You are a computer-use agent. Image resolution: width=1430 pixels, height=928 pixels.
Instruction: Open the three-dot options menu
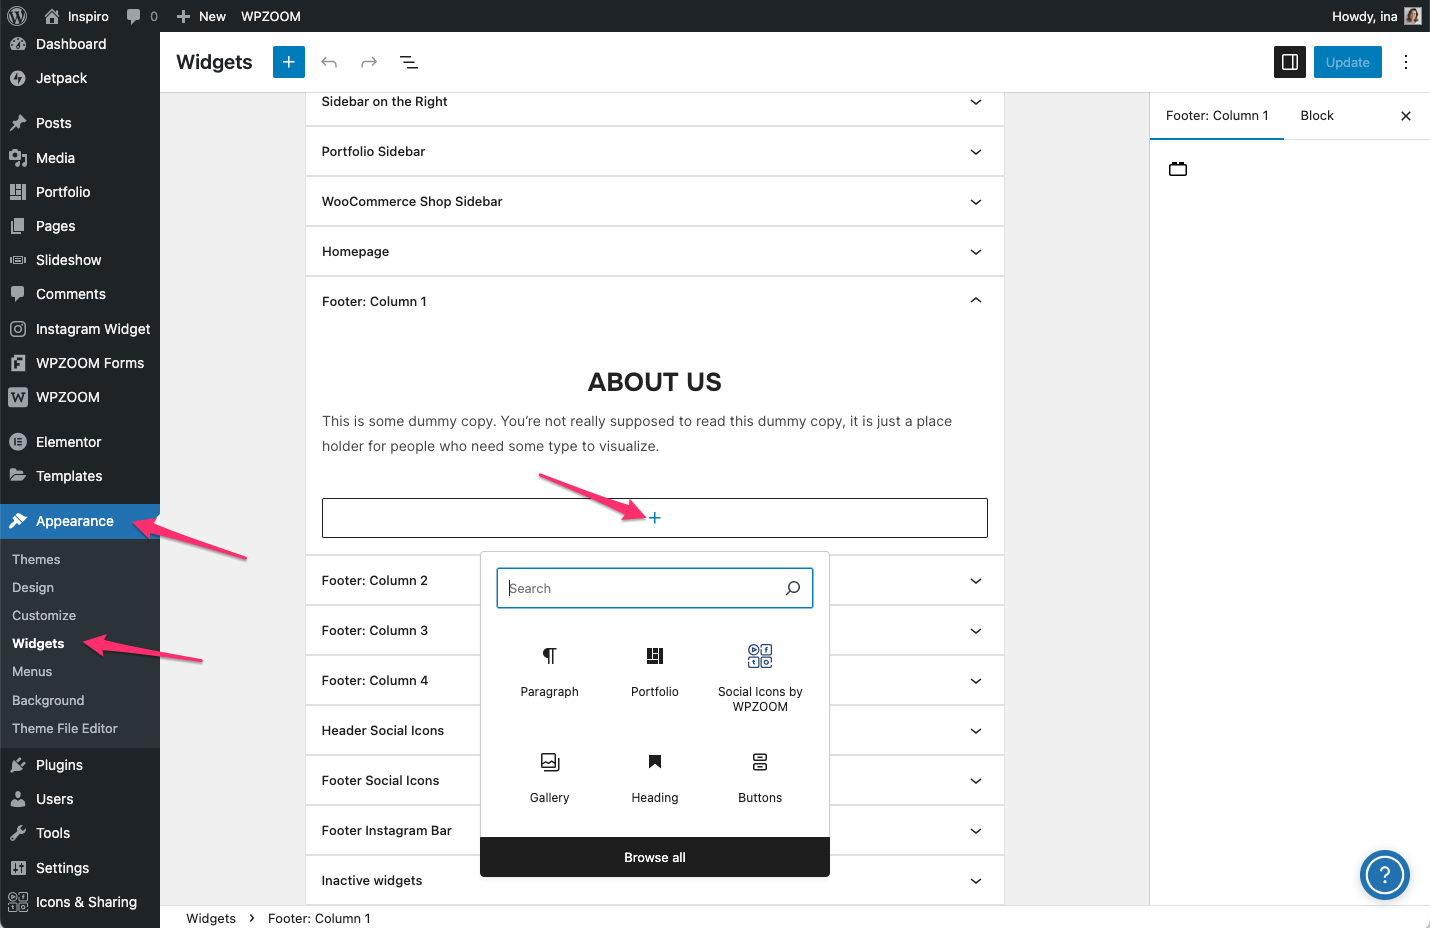tap(1405, 62)
